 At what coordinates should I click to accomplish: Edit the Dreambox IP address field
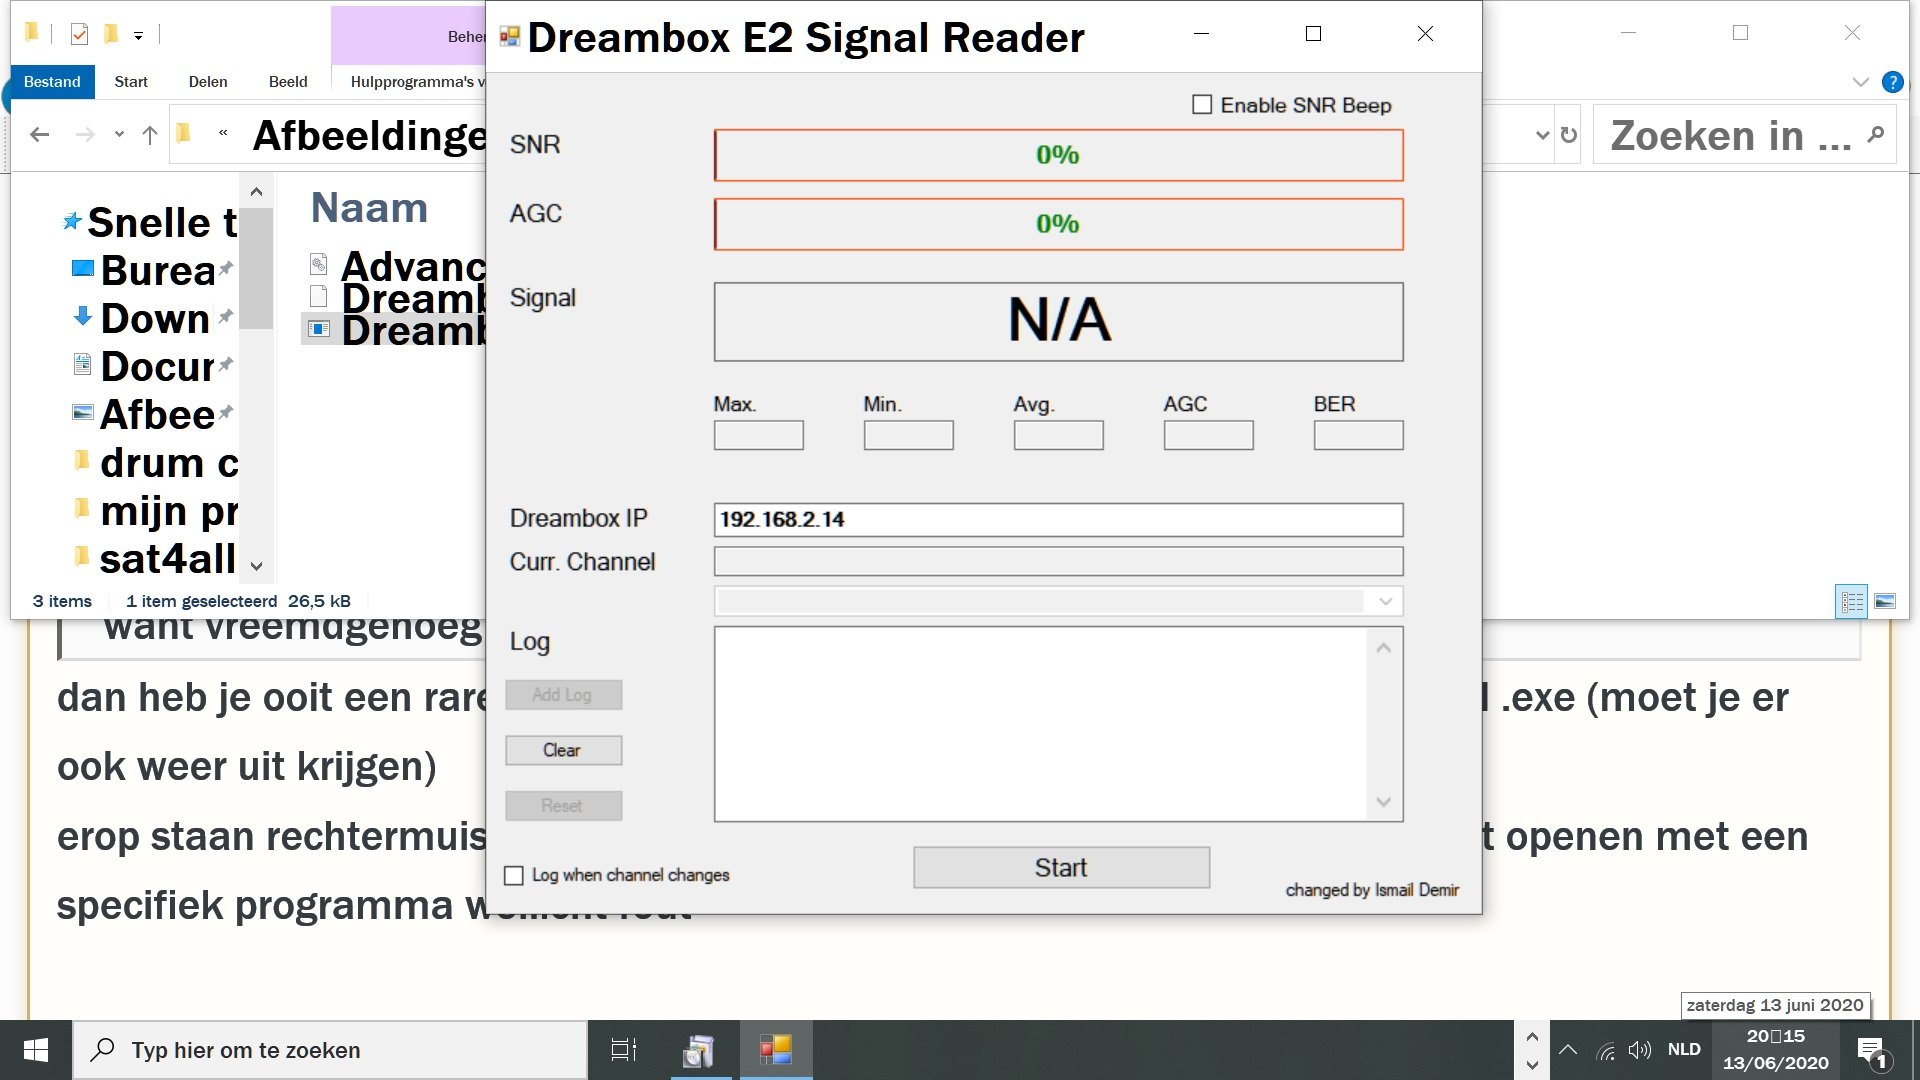1058,520
